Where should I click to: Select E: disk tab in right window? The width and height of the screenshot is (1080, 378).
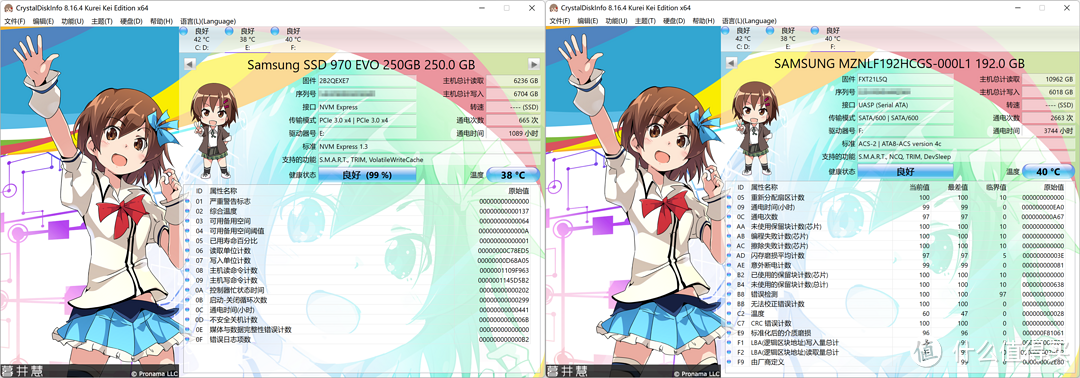point(787,39)
